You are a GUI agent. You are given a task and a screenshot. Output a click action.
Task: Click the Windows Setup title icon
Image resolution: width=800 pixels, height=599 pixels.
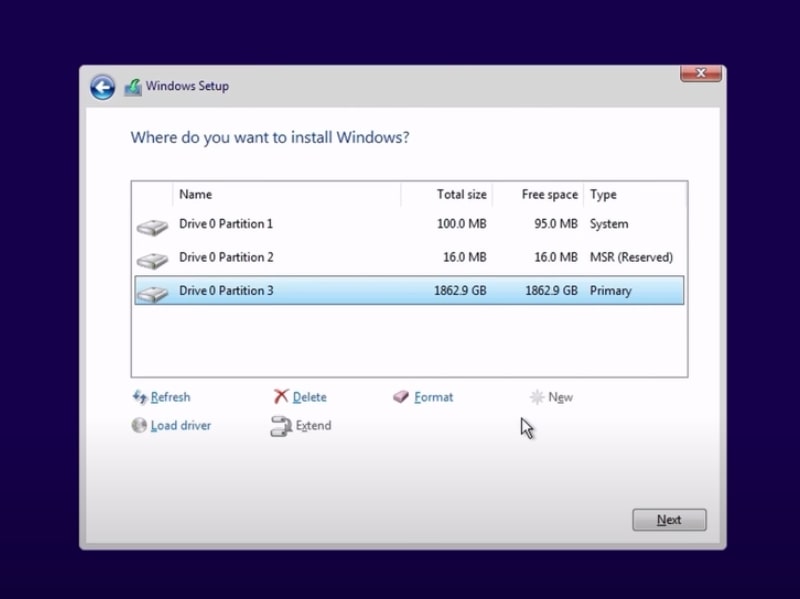133,87
